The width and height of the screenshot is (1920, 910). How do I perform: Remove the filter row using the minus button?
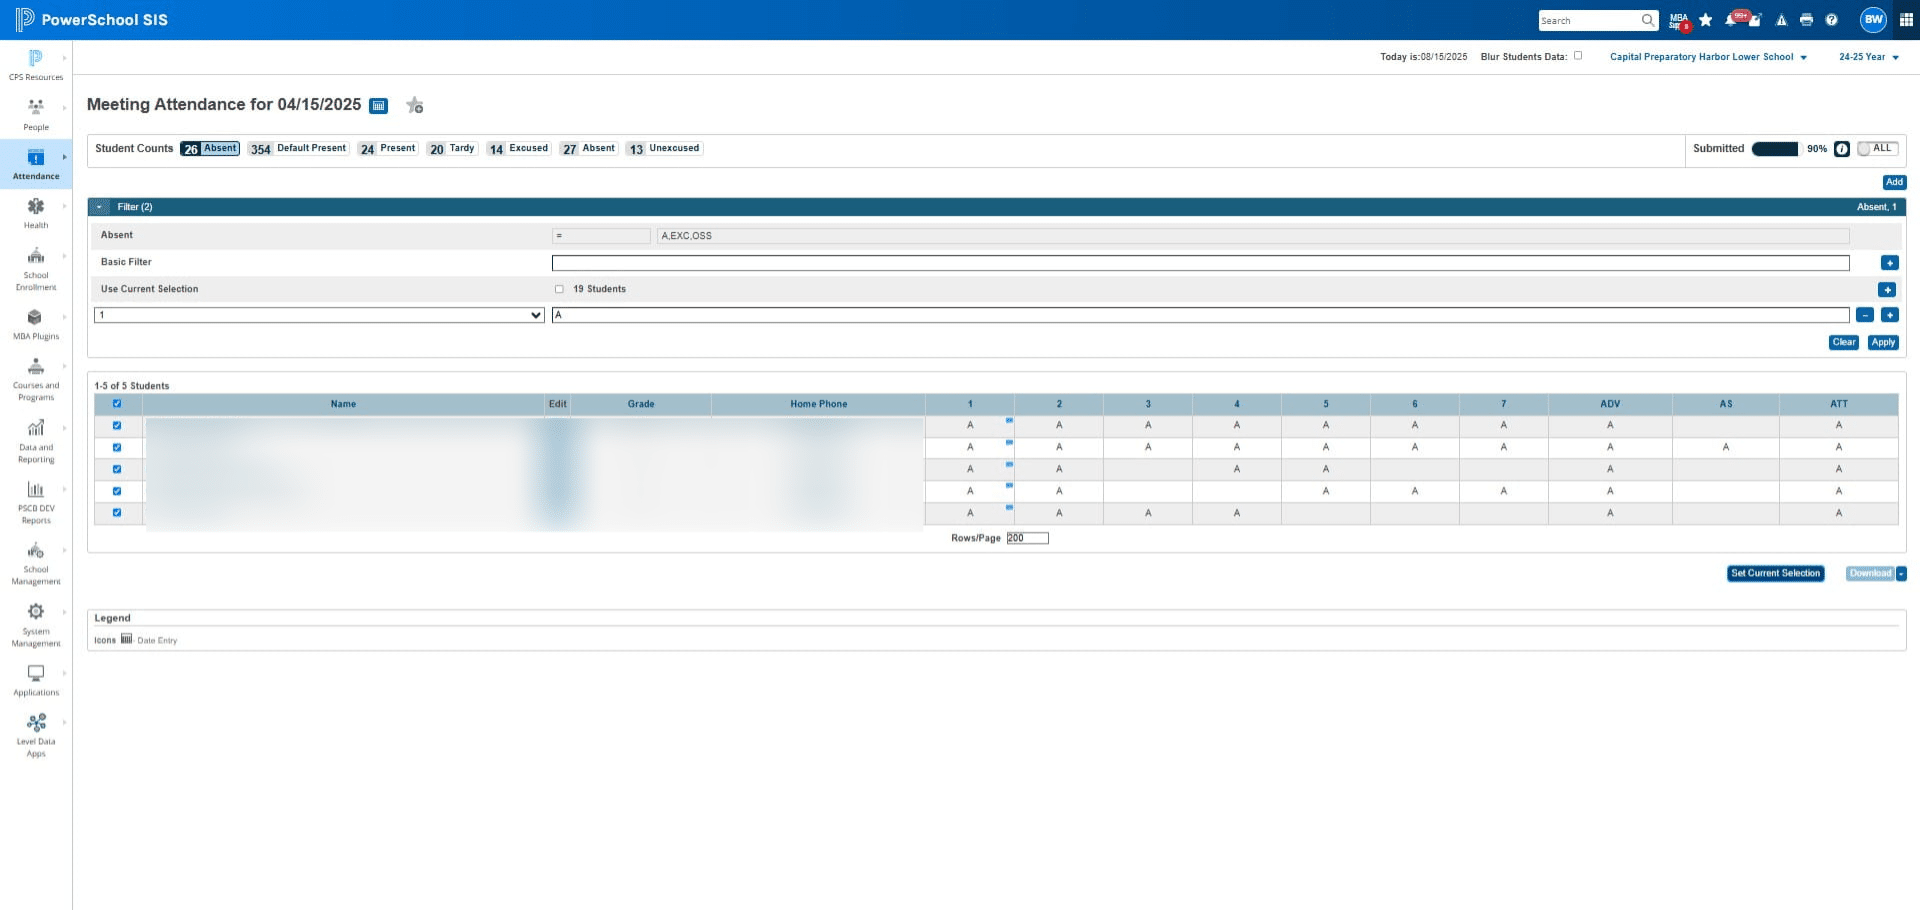[x=1865, y=315]
